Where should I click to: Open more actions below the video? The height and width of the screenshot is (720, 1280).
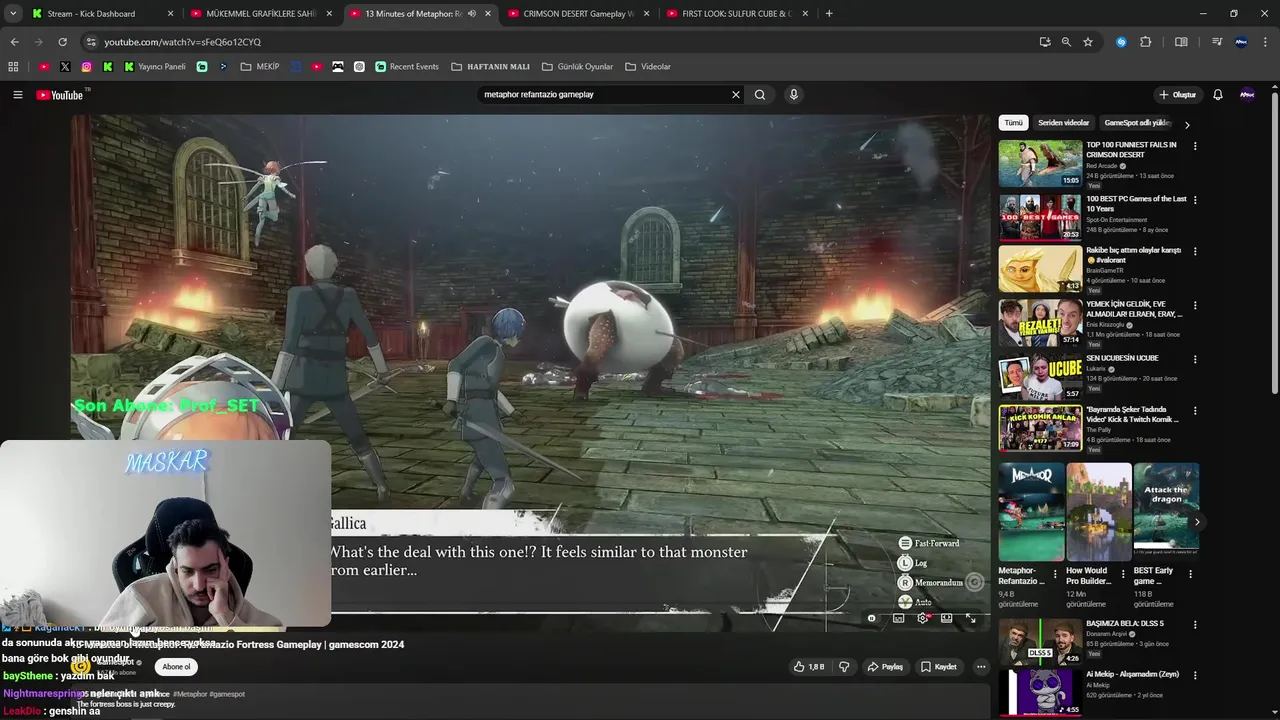[x=981, y=667]
